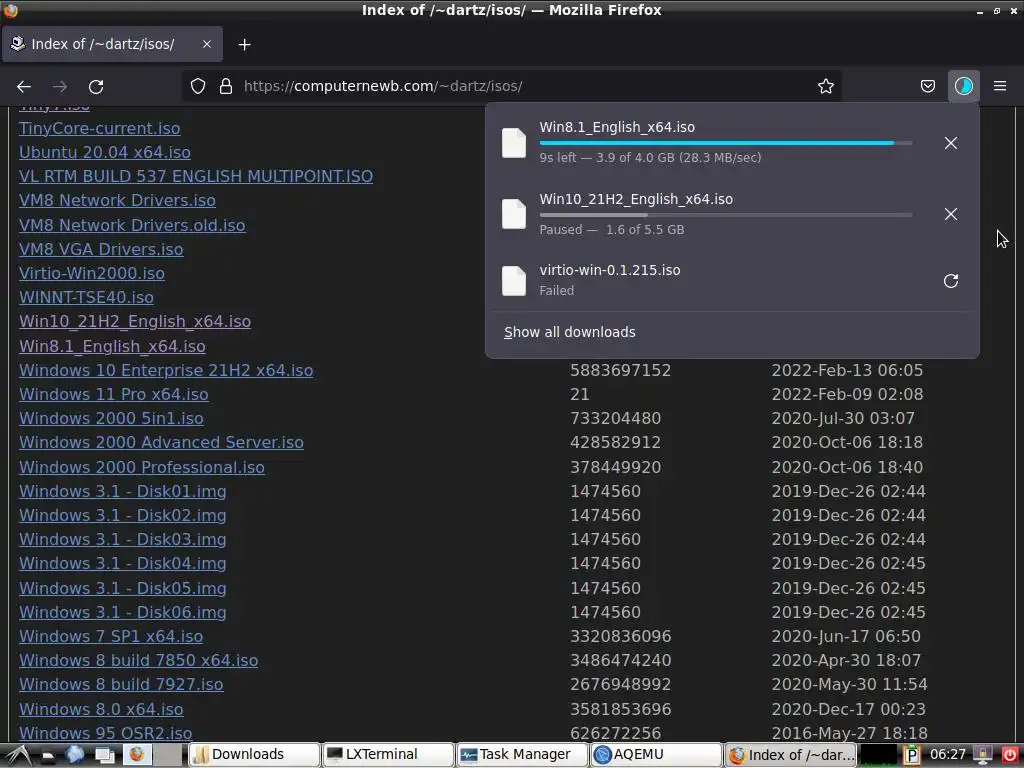The width and height of the screenshot is (1024, 768).
Task: Open Windows 3.1 - Disk05.img link
Action: pos(123,588)
